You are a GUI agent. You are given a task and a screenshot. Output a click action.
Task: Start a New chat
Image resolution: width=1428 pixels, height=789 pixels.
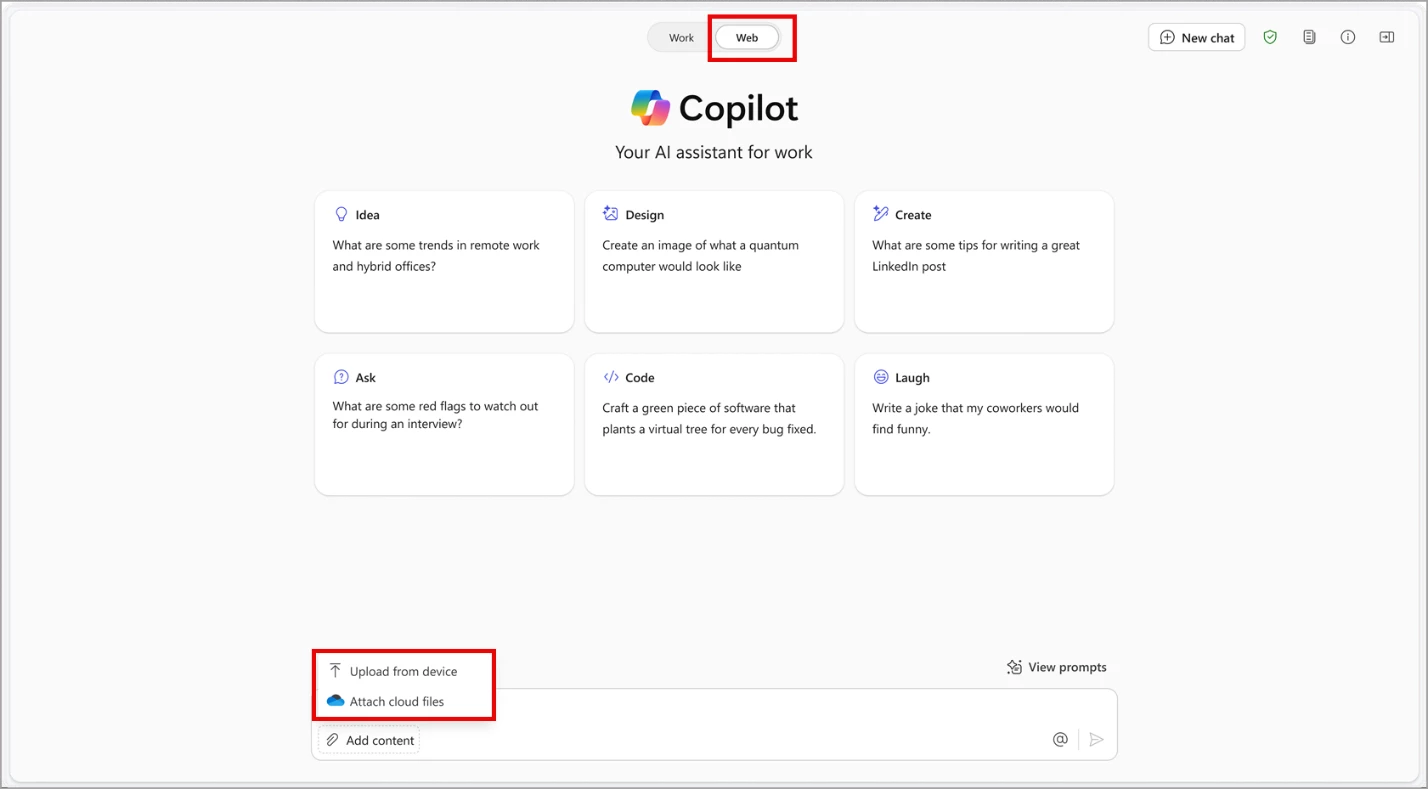[1197, 37]
